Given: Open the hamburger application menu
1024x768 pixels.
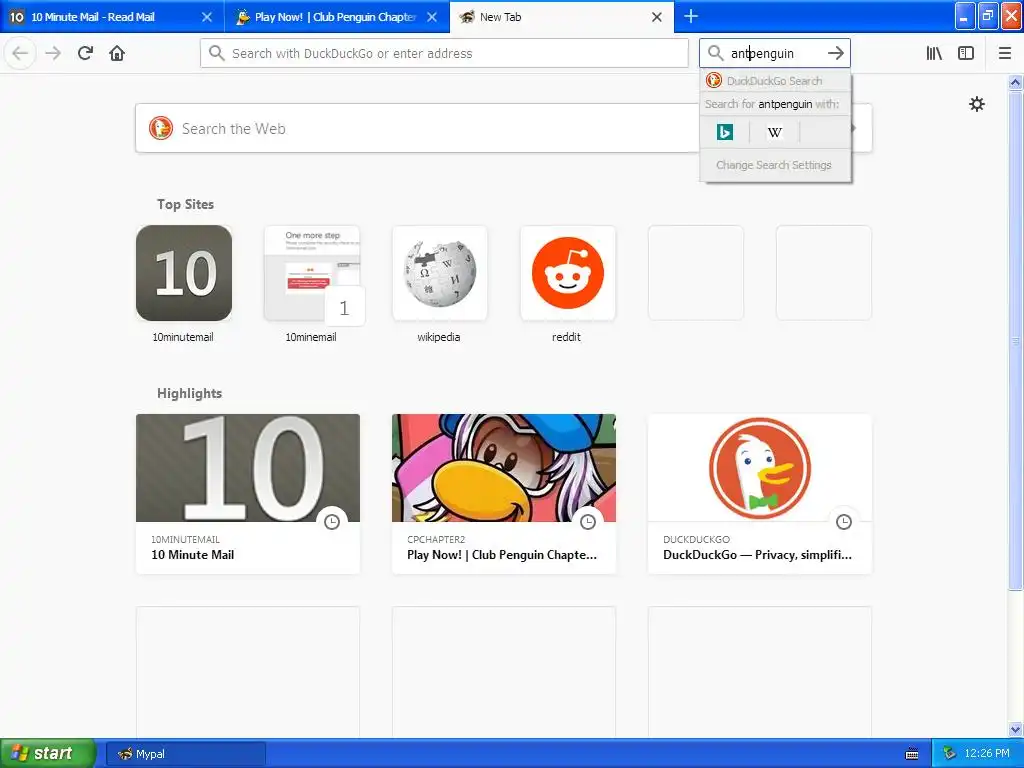Looking at the screenshot, I should [x=1004, y=53].
